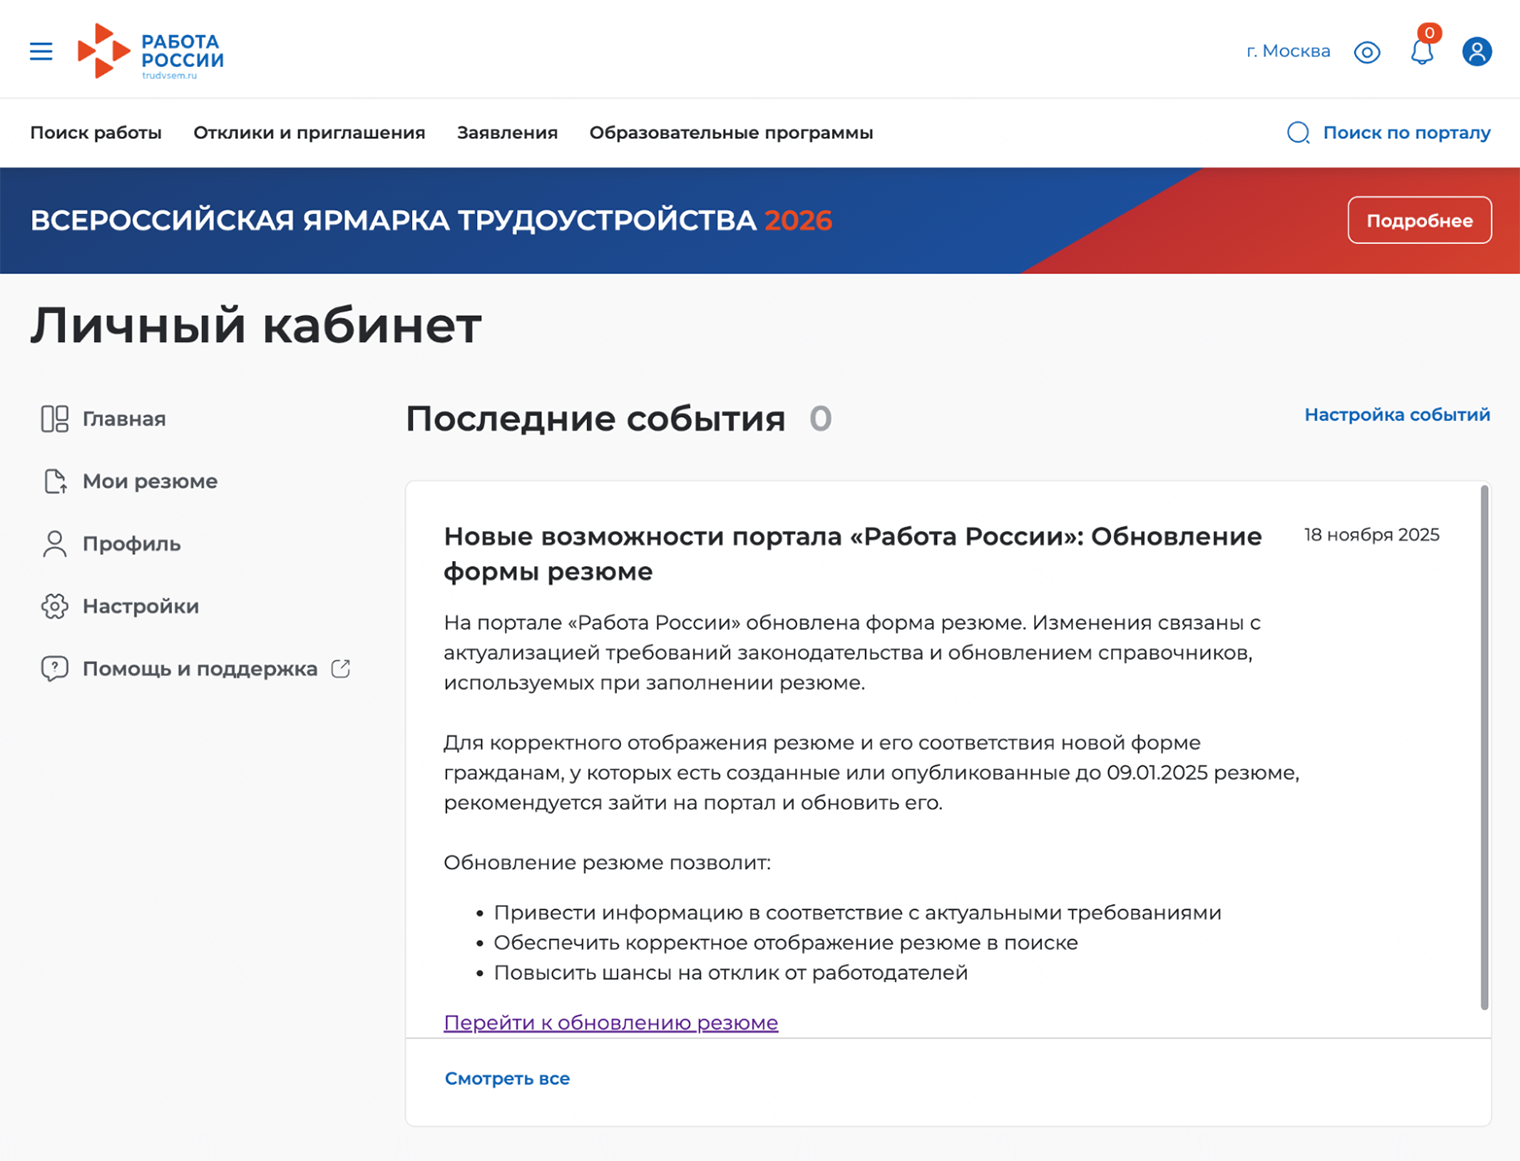
Task: Click the events card vertical scrollbar
Action: pyautogui.click(x=1484, y=747)
